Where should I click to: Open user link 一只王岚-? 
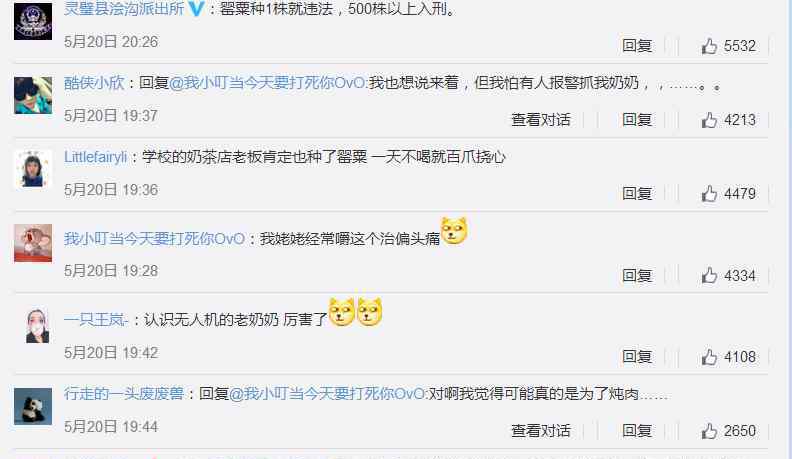click(x=95, y=320)
